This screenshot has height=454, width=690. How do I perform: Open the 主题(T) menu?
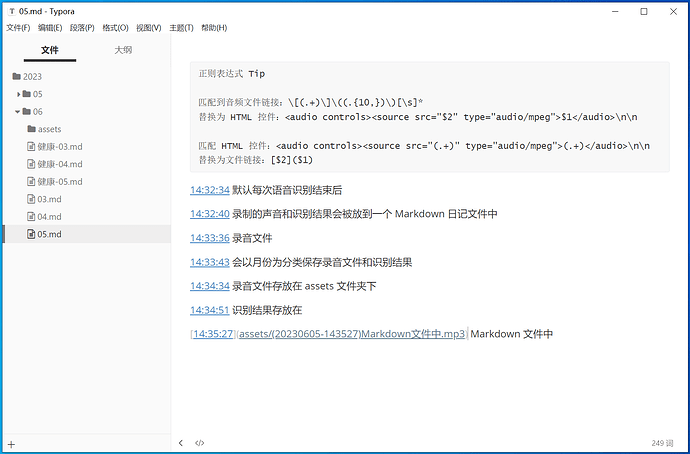point(181,28)
